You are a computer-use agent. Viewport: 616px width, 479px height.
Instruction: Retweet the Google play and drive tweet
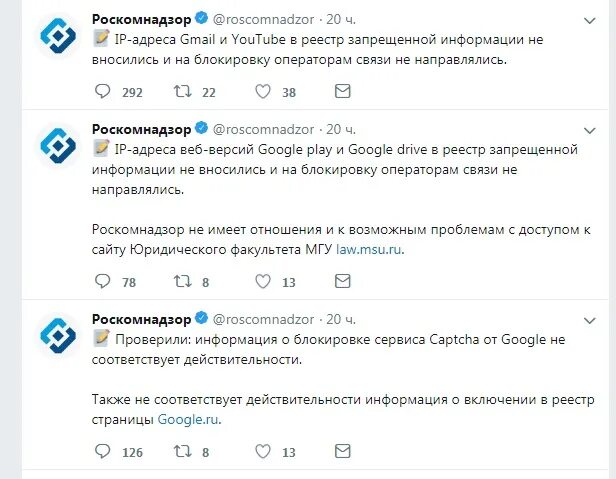[x=183, y=281]
